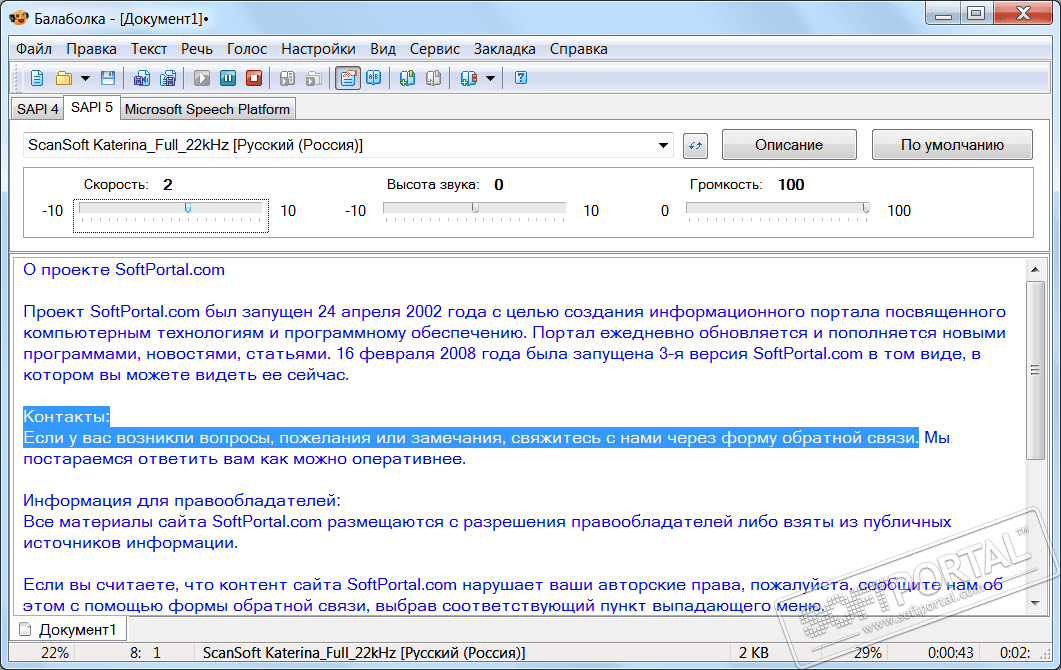Viewport: 1061px width, 670px height.
Task: Open the Закладка menu
Action: point(505,49)
